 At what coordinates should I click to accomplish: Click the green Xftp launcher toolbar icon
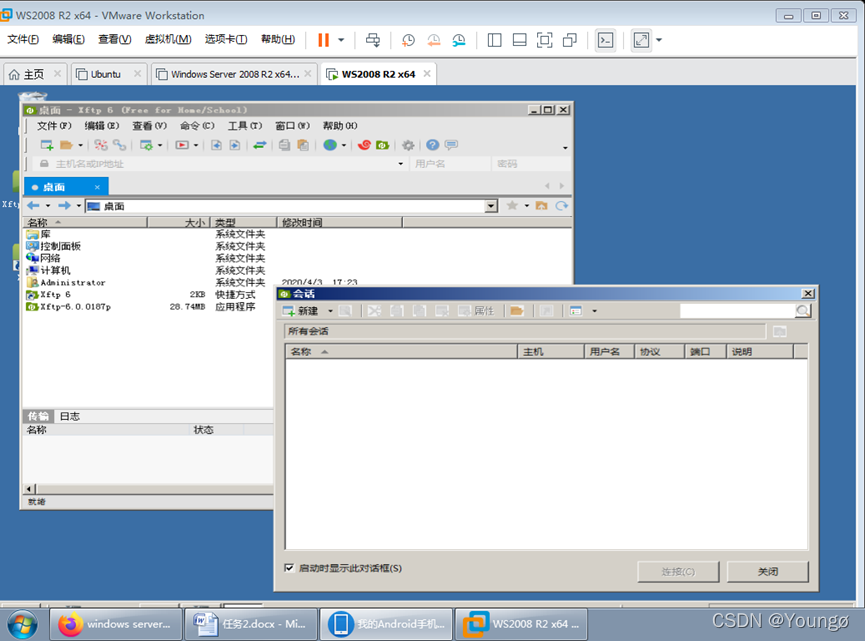pyautogui.click(x=382, y=145)
